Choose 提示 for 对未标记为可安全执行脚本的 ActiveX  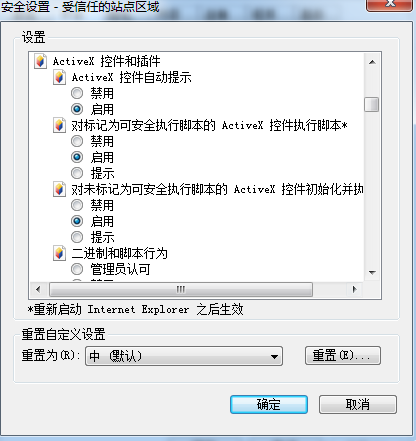pyautogui.click(x=77, y=237)
